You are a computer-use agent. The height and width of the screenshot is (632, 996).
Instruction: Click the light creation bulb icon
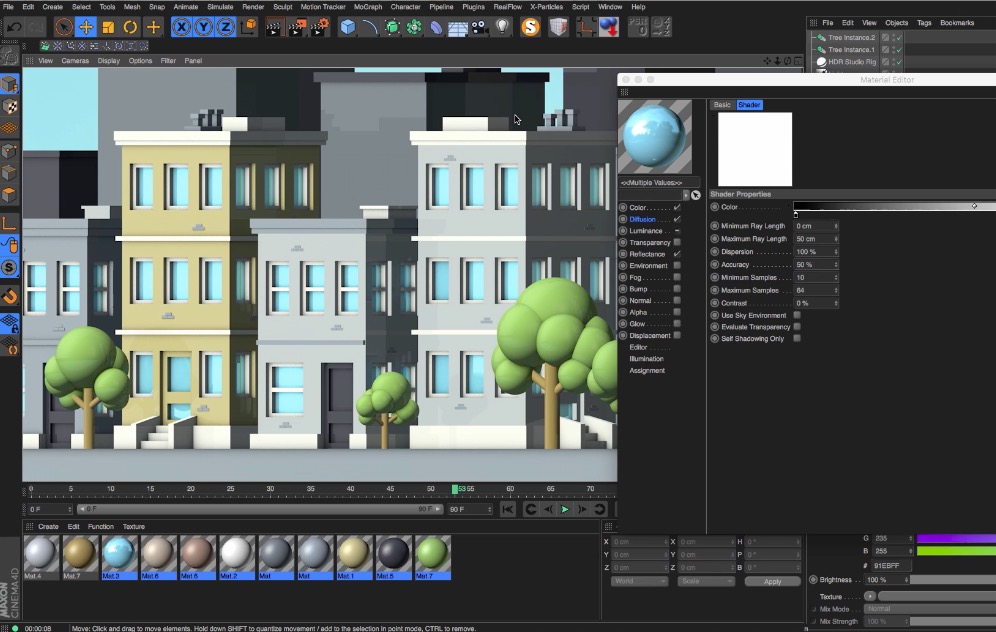502,26
